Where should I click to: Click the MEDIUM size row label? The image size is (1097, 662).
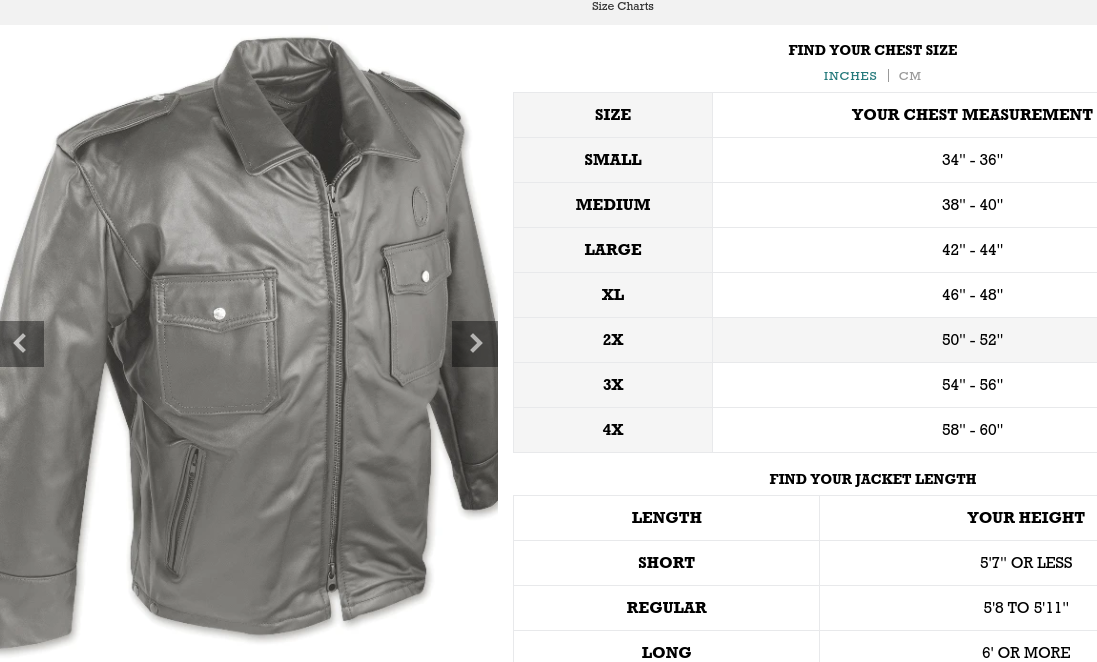tap(613, 205)
